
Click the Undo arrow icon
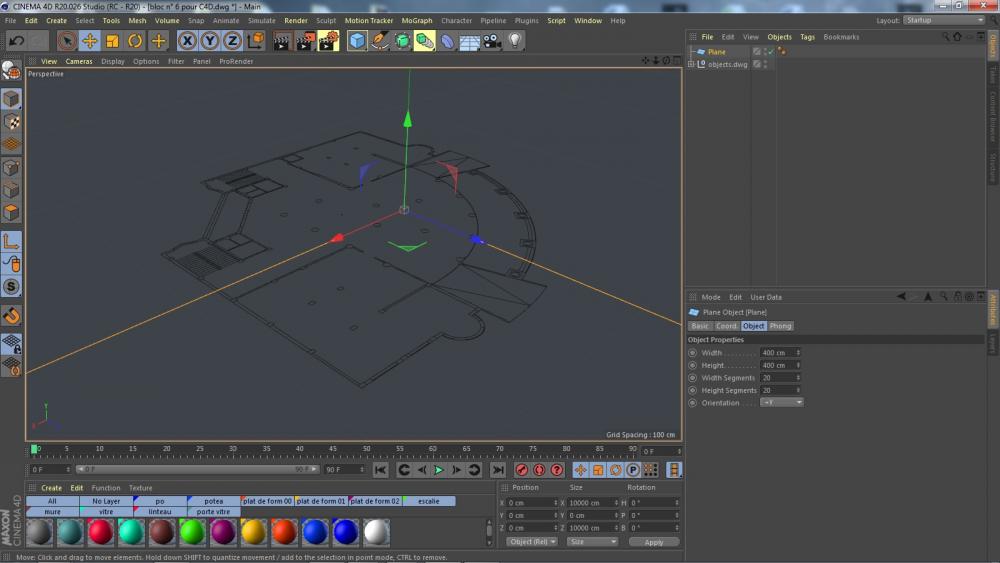coord(16,41)
